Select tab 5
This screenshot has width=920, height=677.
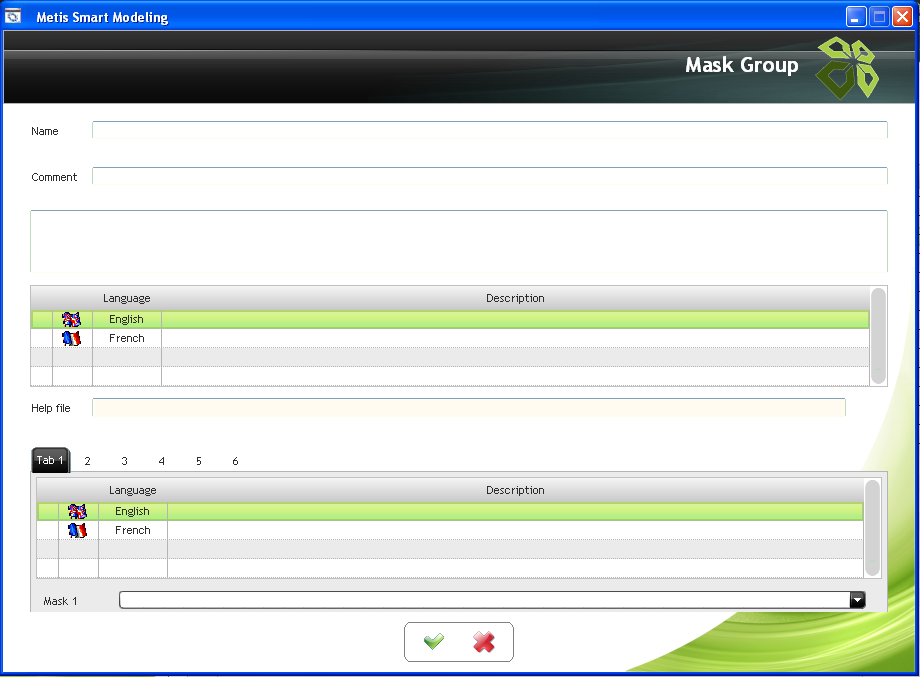click(198, 461)
